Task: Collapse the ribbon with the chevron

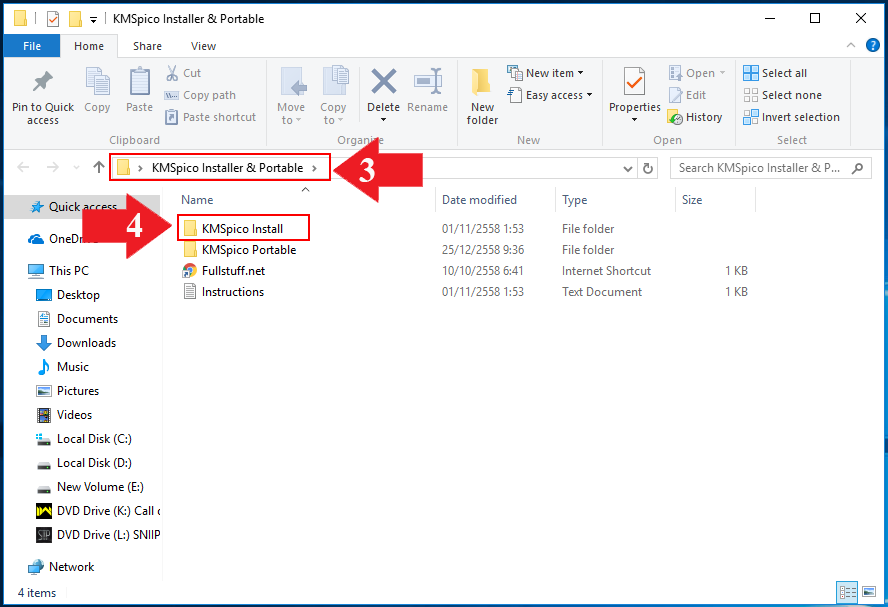Action: click(851, 45)
